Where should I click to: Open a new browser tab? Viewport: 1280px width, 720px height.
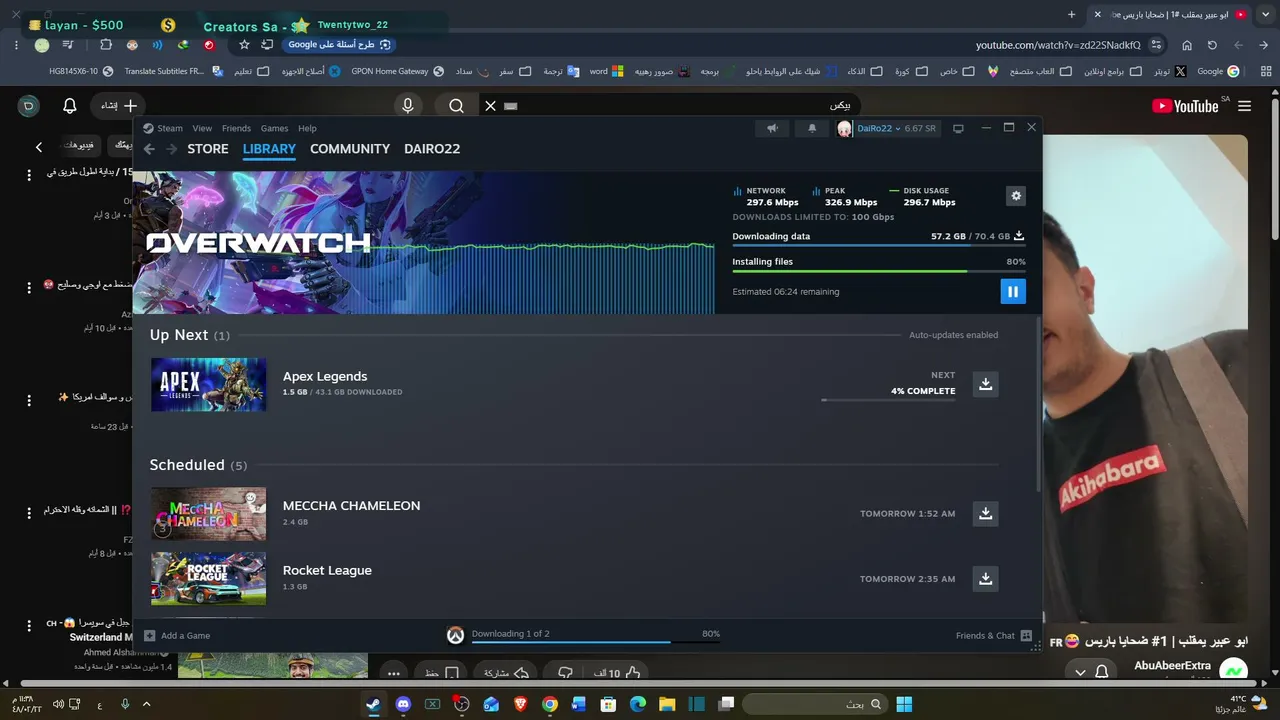[x=1071, y=15]
